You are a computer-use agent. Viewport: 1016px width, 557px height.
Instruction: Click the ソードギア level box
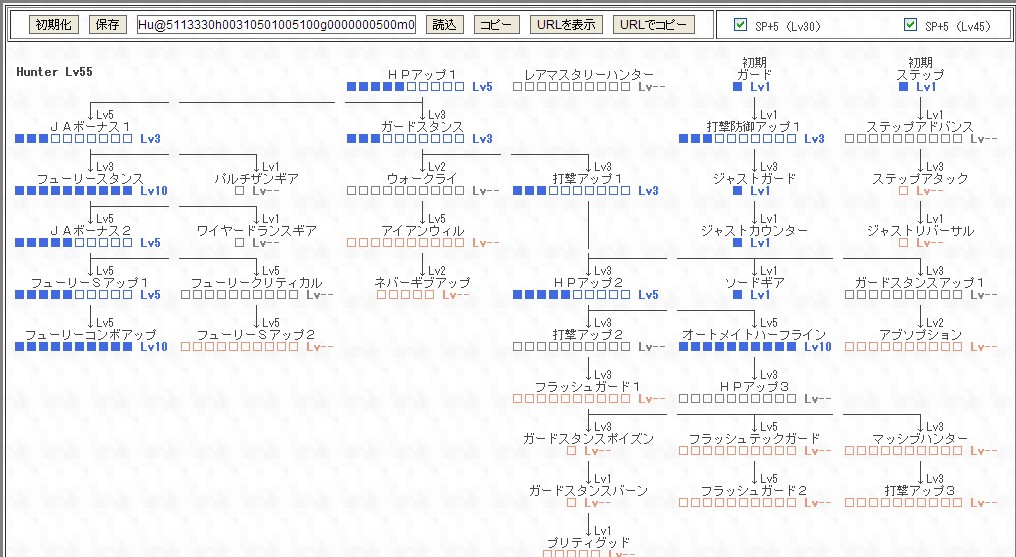click(x=737, y=295)
